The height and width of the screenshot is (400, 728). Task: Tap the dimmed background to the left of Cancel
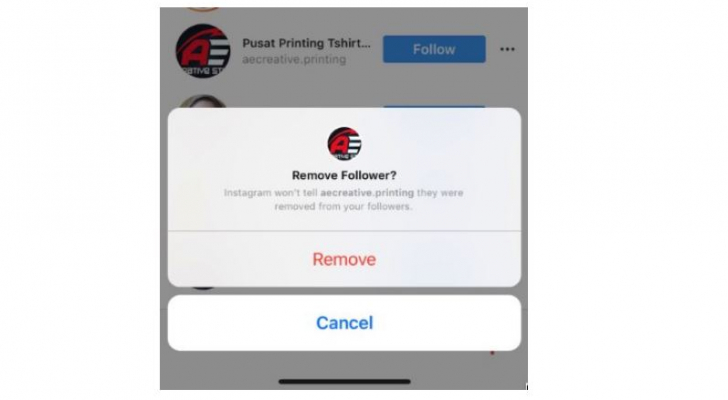pos(163,323)
